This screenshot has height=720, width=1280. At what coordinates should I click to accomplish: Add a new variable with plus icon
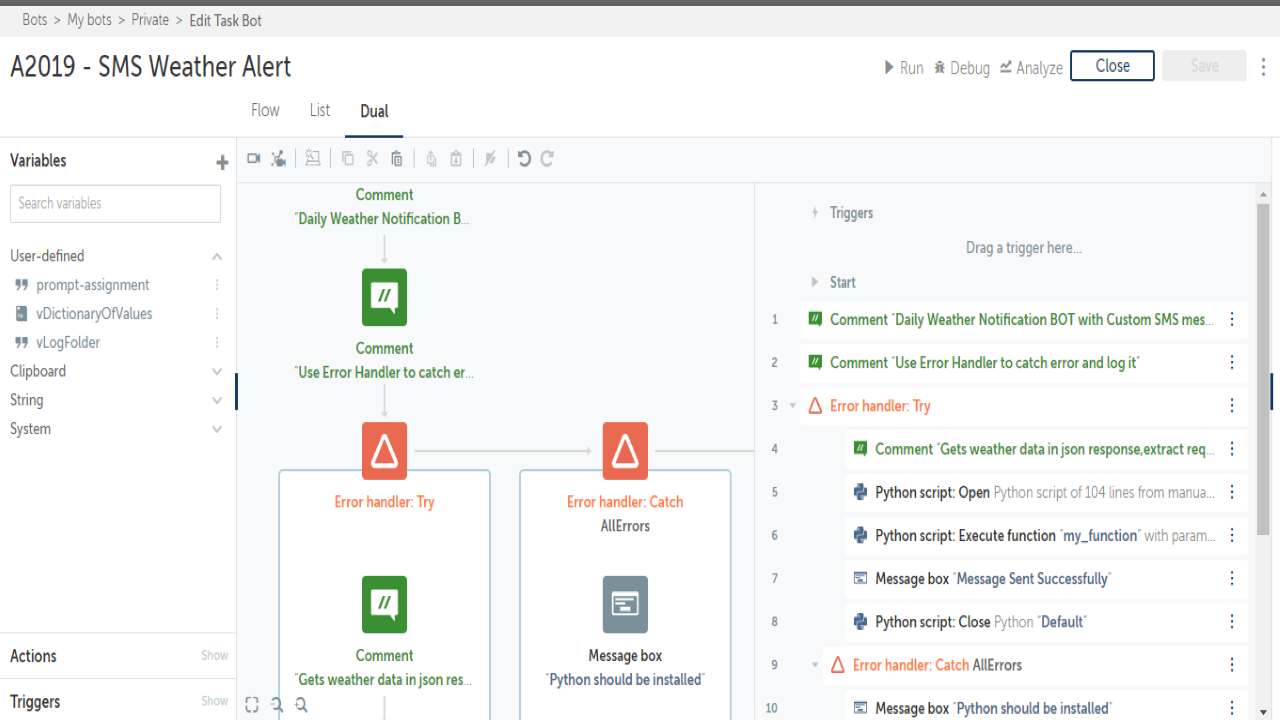[x=222, y=162]
